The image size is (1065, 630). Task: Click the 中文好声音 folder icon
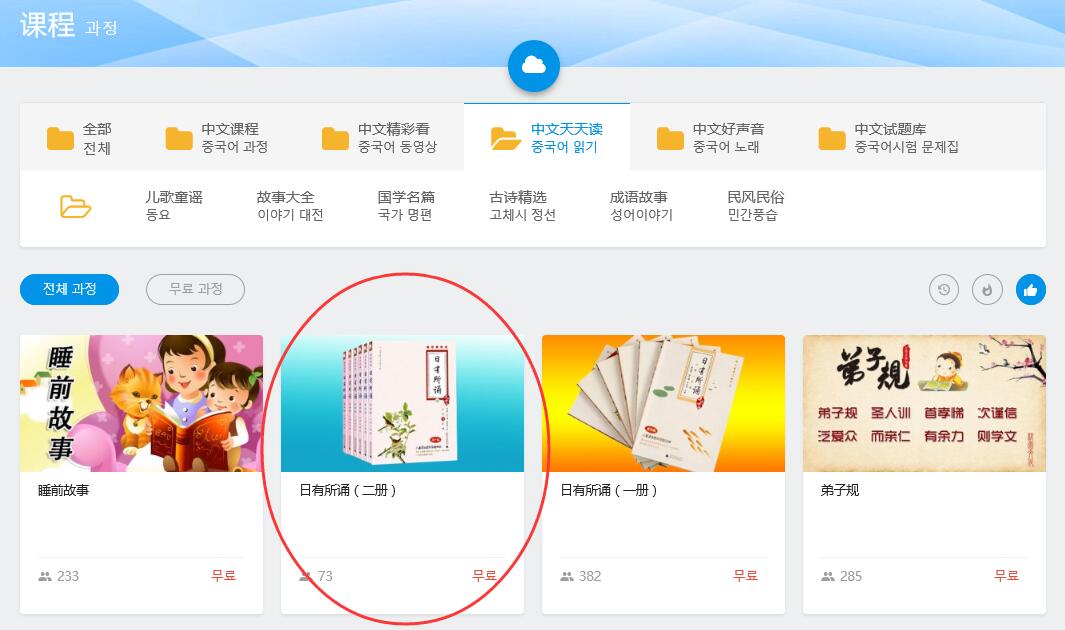[670, 138]
